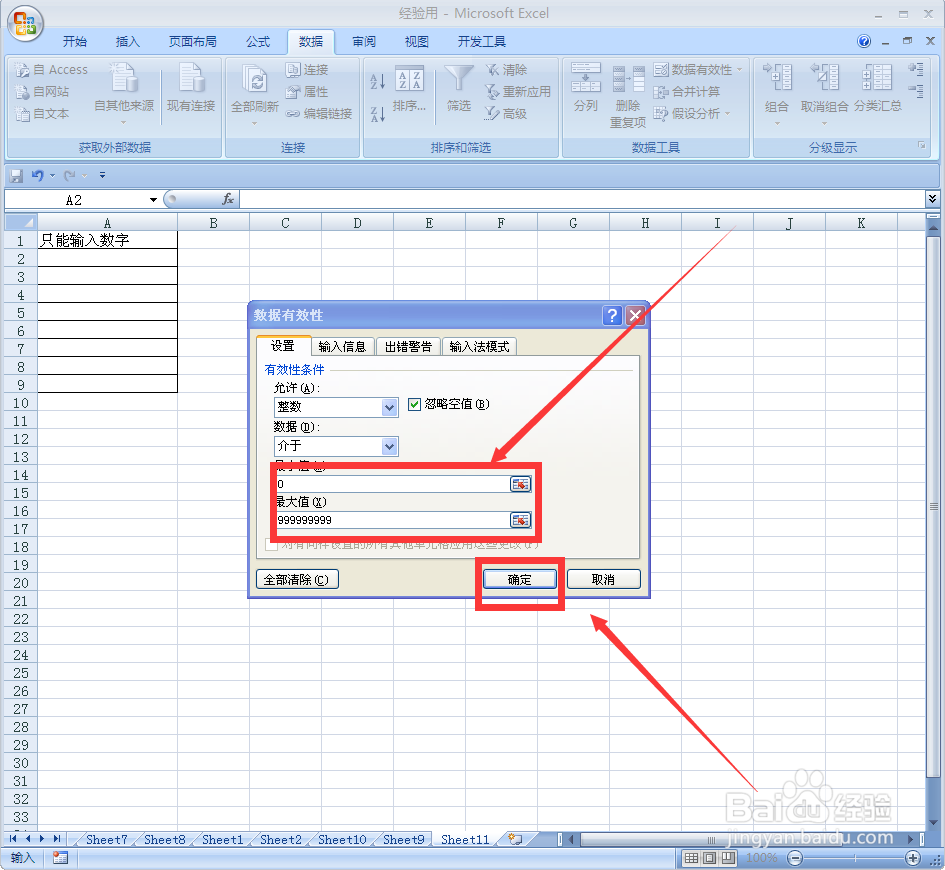
Task: Select the Sheet10 worksheet tab
Action: [342, 839]
